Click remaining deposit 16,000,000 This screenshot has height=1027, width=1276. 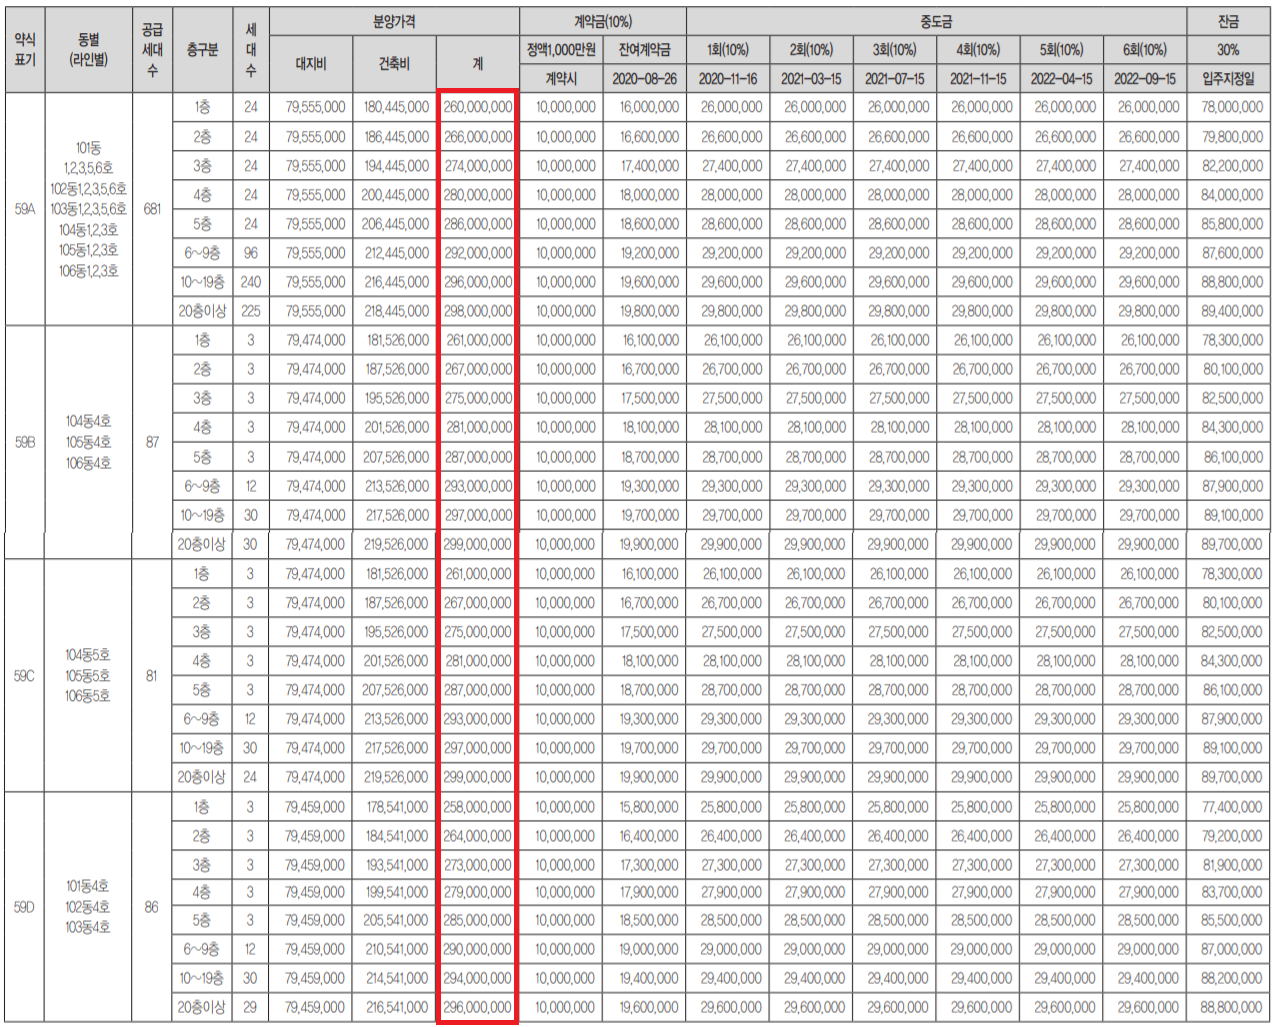coord(649,107)
